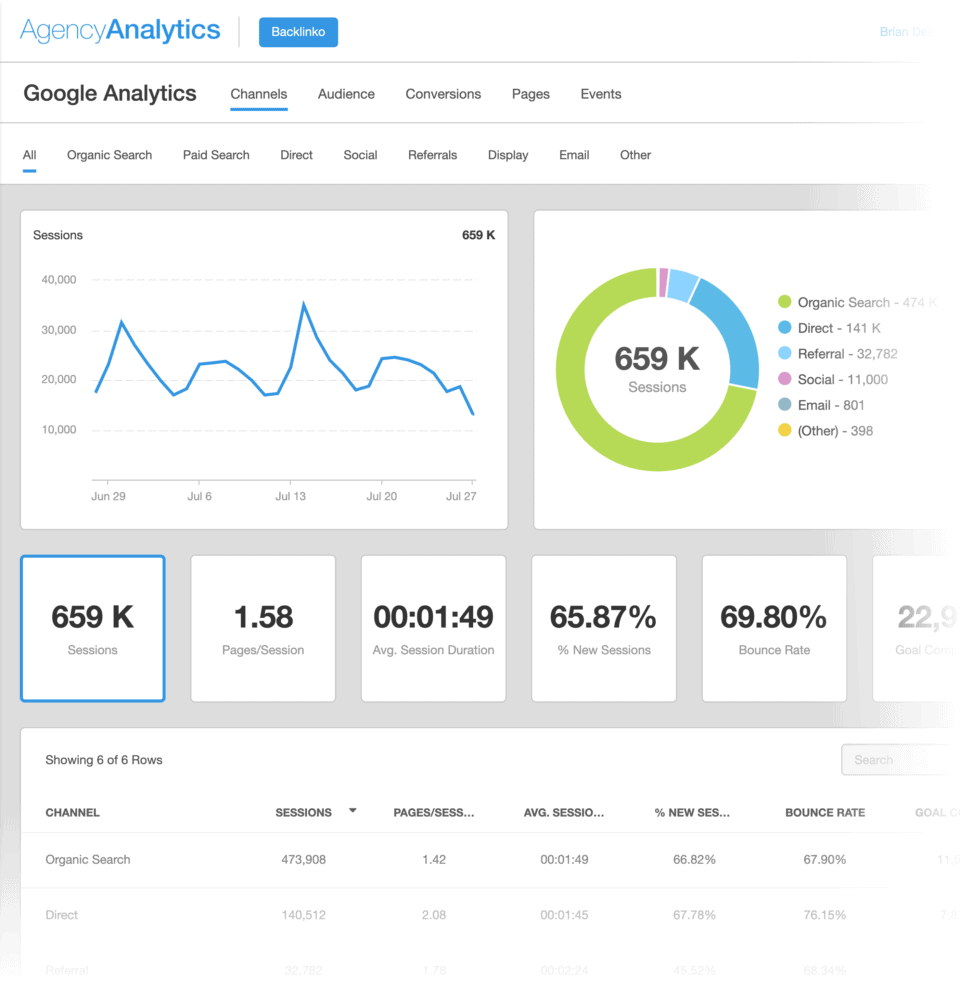
Task: View the Referrals channel data
Action: tap(432, 155)
